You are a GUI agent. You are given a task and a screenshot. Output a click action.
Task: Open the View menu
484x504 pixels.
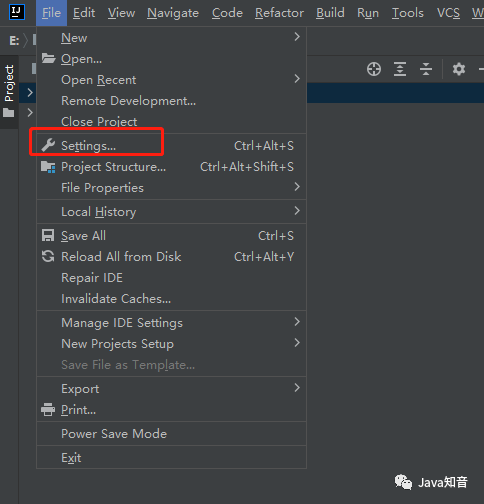(121, 13)
